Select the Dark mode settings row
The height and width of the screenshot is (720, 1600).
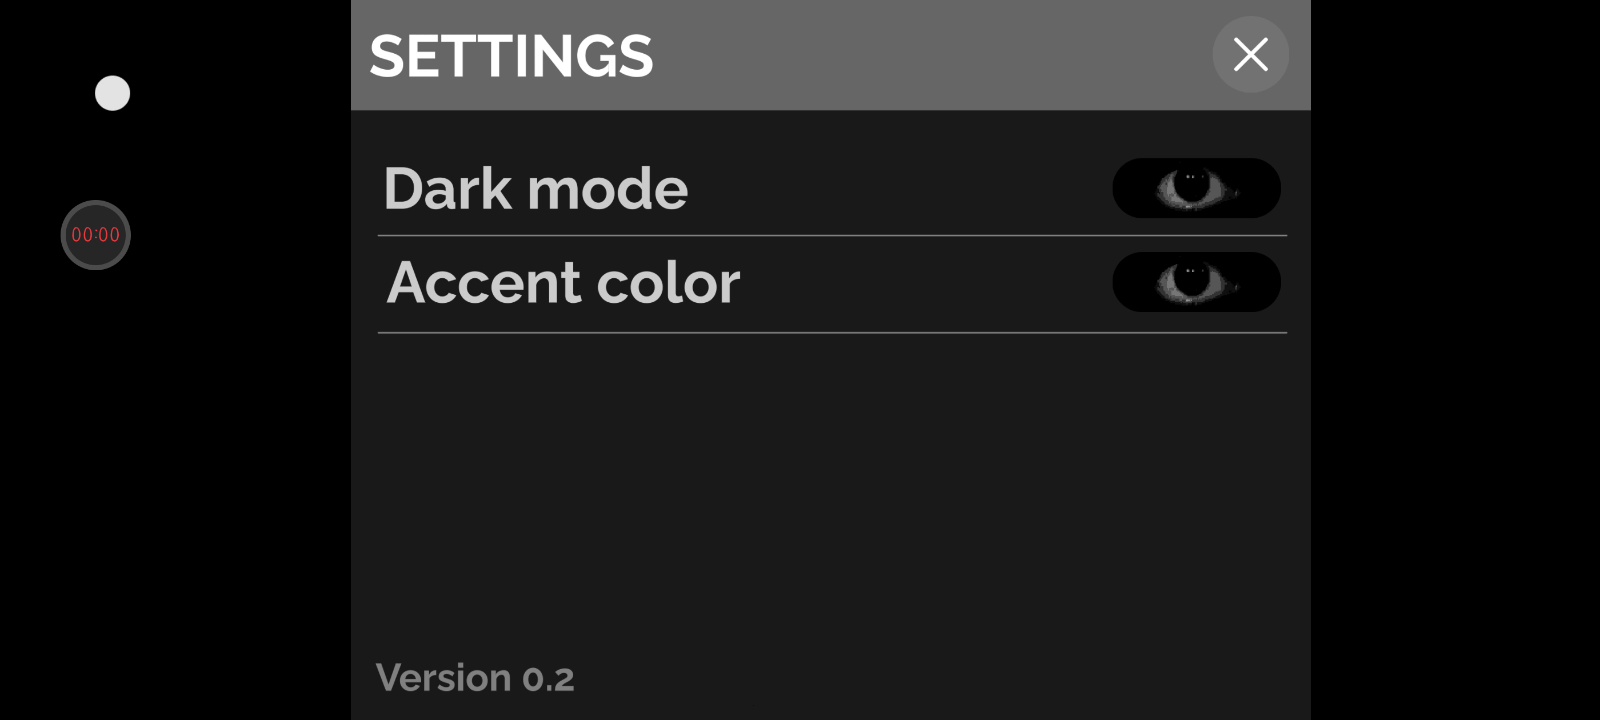click(x=830, y=189)
